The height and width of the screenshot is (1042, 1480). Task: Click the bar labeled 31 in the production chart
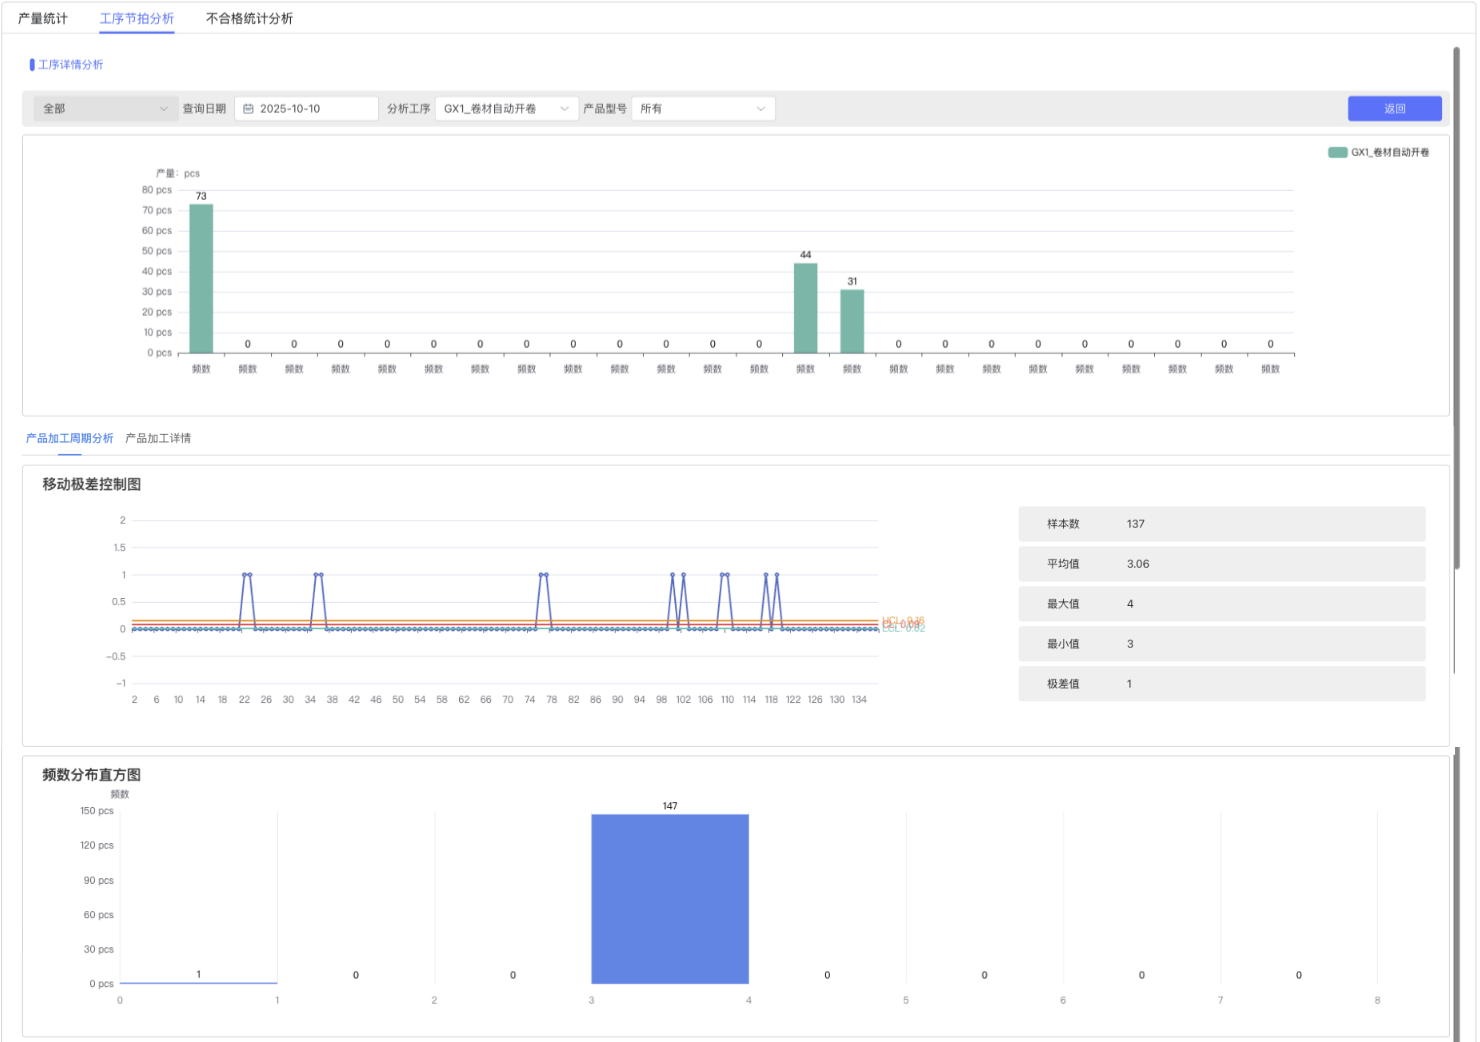(852, 321)
